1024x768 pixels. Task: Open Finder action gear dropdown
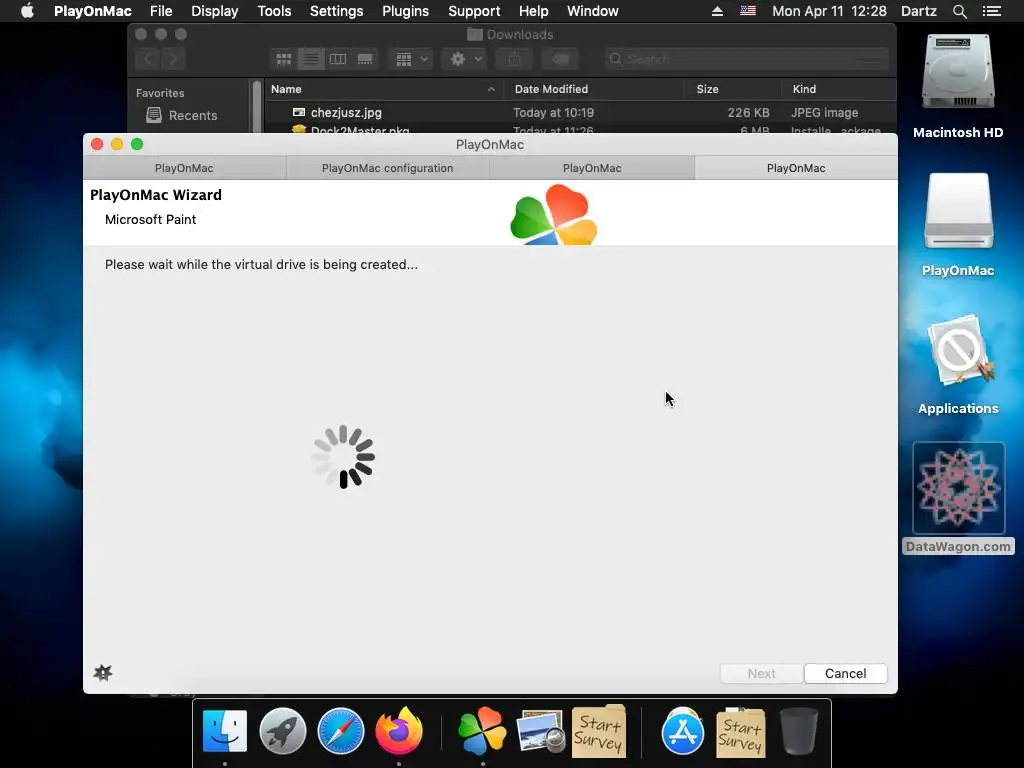(465, 59)
